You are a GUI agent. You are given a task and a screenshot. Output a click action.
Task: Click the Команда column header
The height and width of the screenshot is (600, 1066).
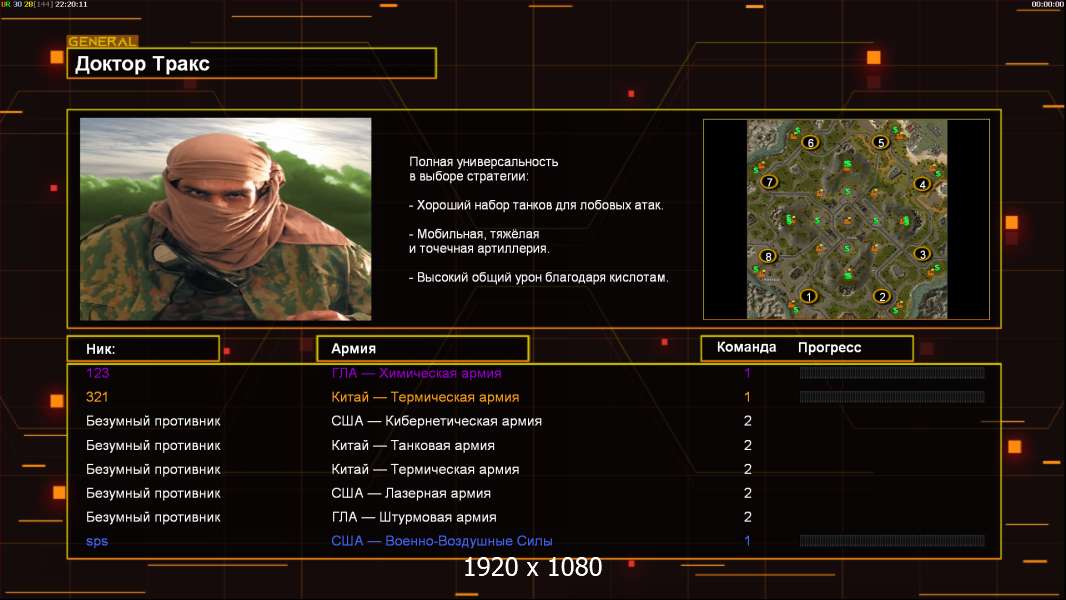746,348
